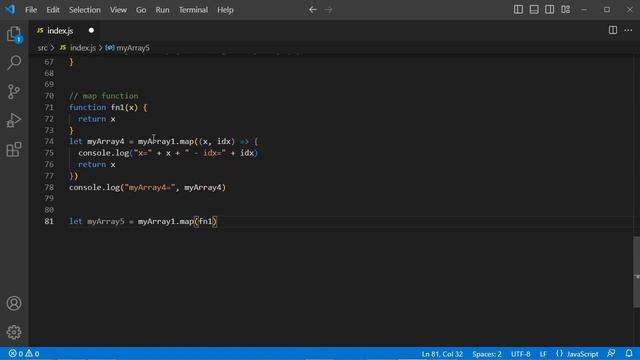Click the editor vertical scrollbar

636,272
